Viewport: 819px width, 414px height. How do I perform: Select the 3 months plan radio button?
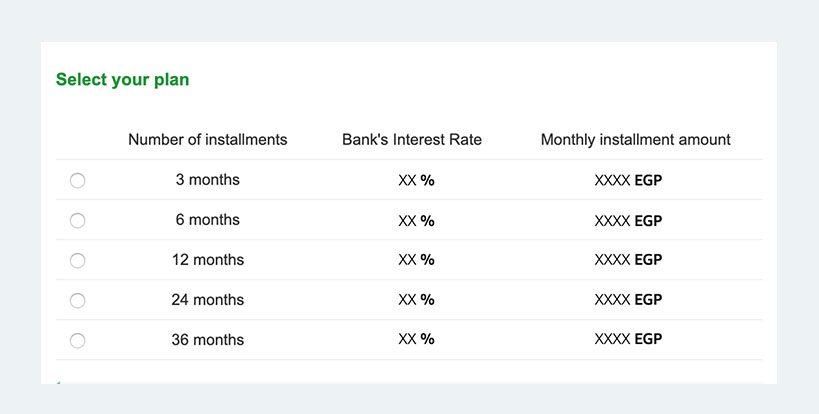[x=77, y=181]
